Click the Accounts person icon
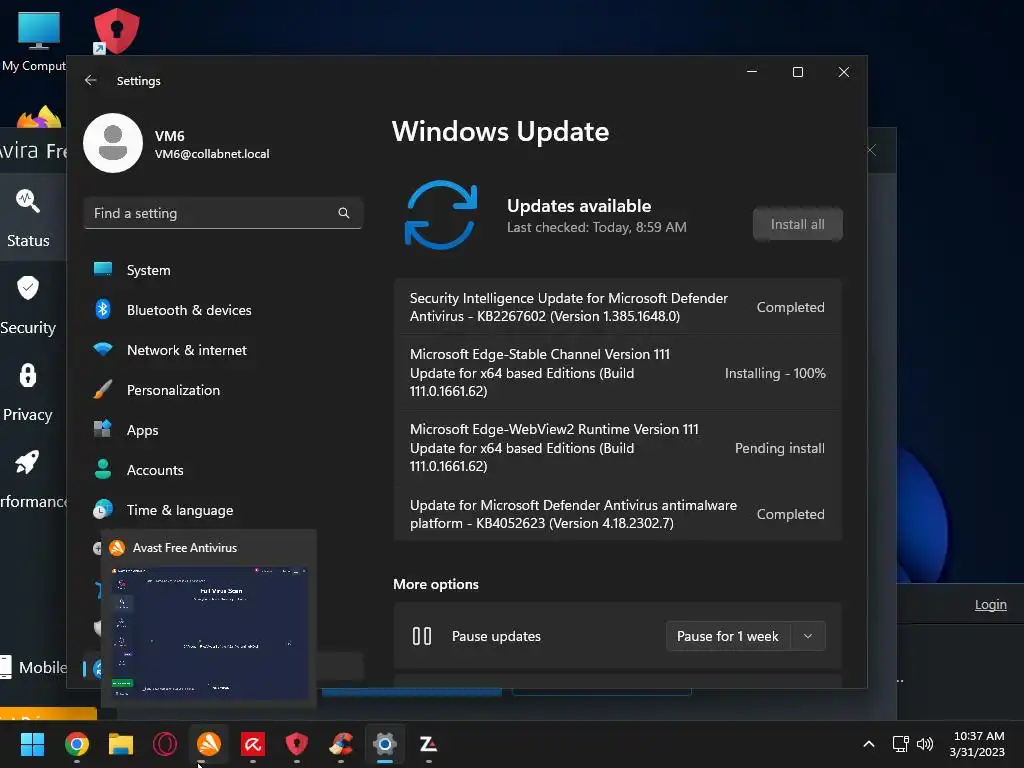 (103, 469)
